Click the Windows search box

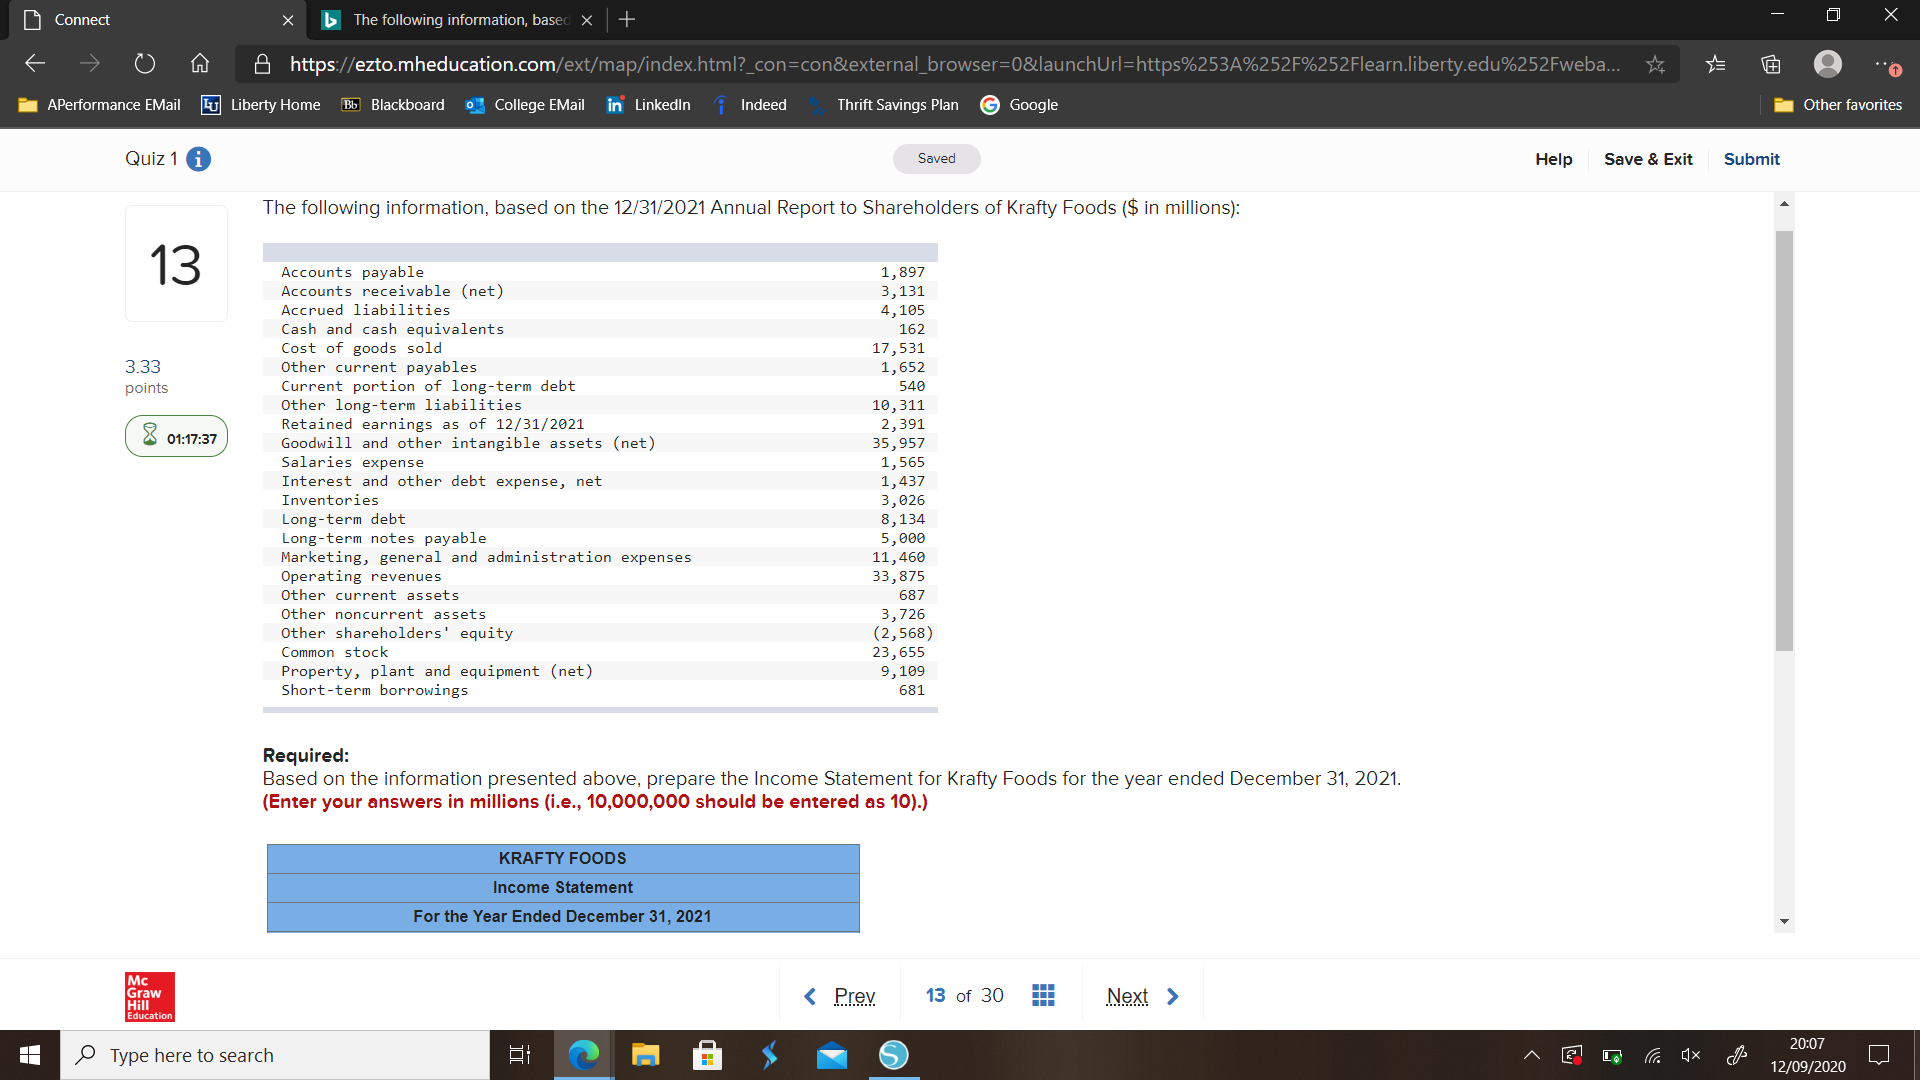pyautogui.click(x=275, y=1055)
